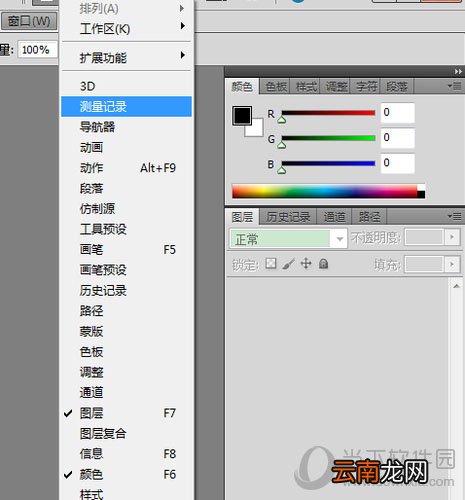Click the B value input field
Image resolution: width=465 pixels, height=500 pixels.
[398, 163]
